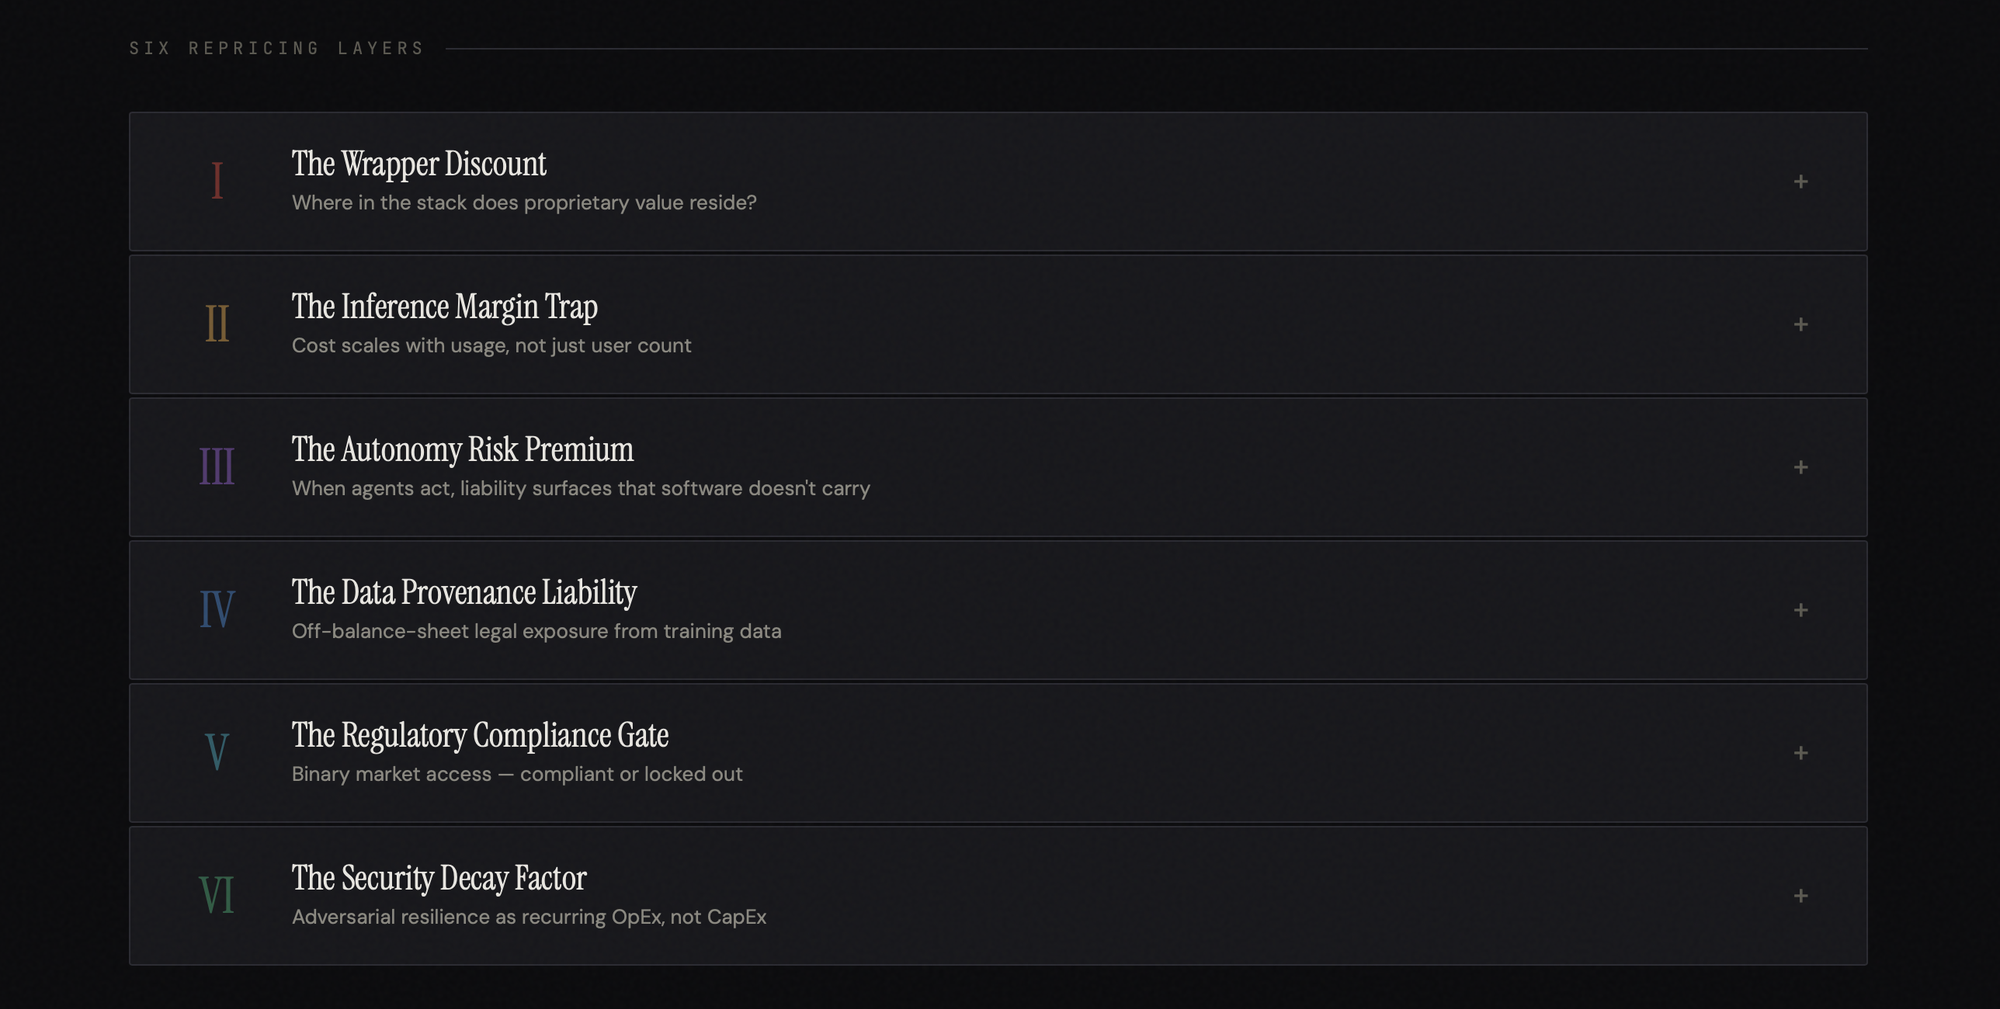The width and height of the screenshot is (2000, 1009).
Task: Click the "Six Repricing Layers" section label
Action: click(x=276, y=48)
